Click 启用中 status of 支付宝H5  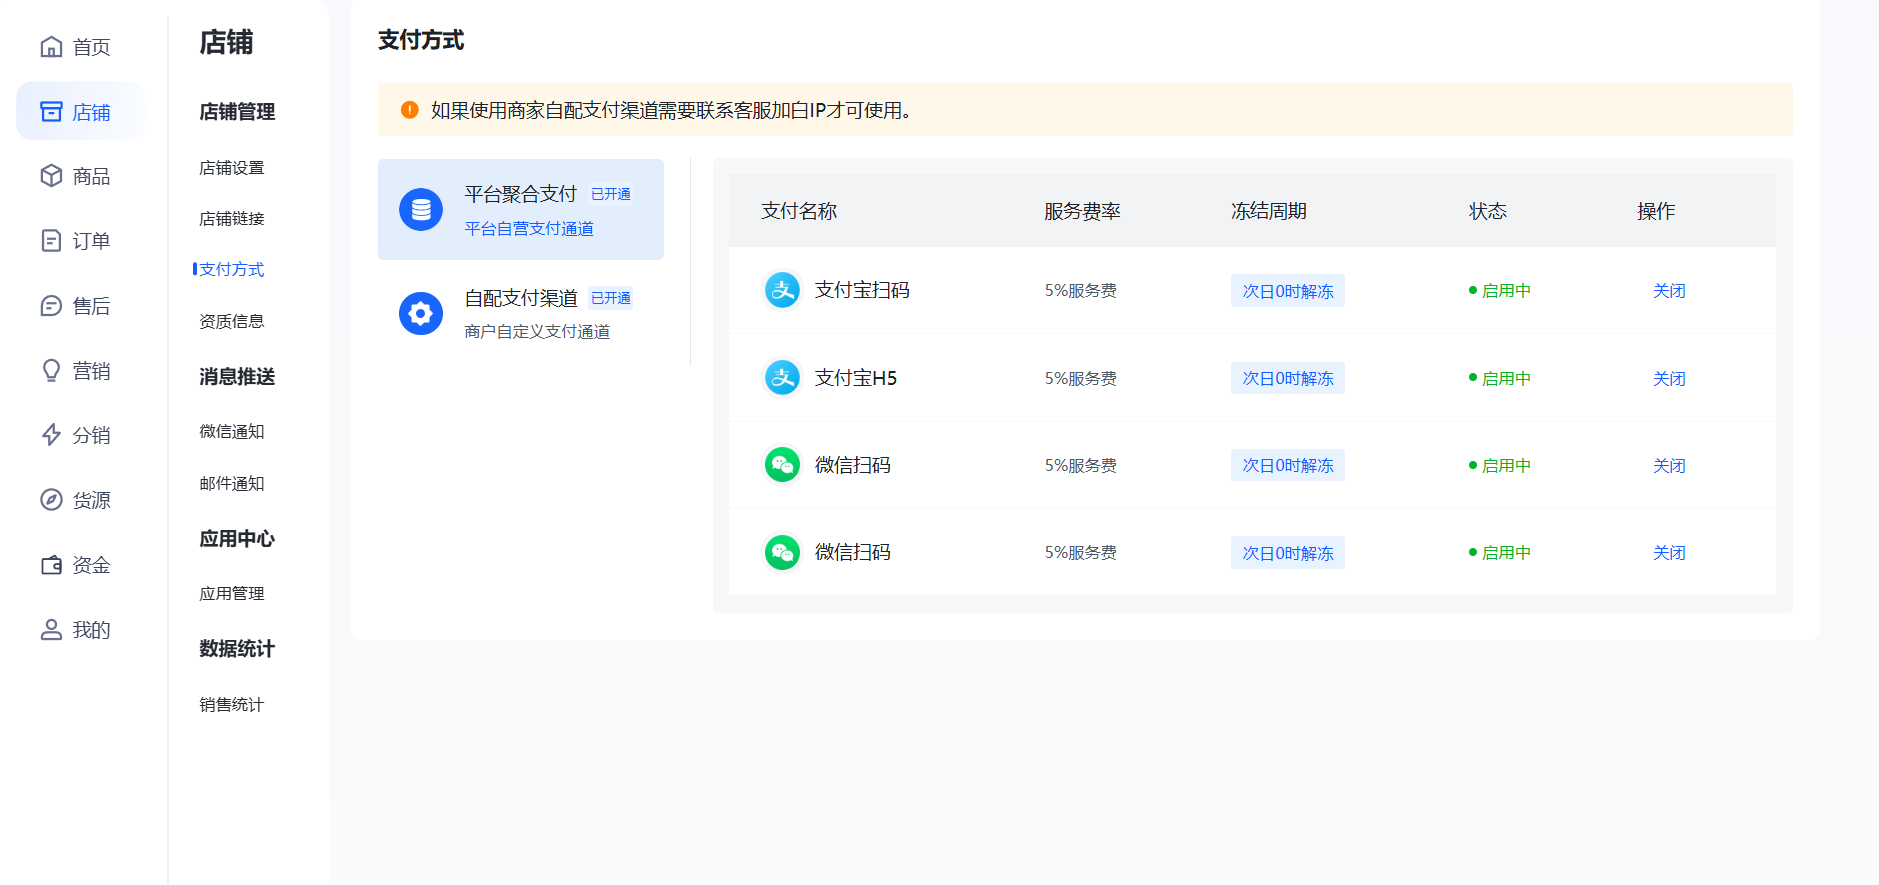point(1500,379)
